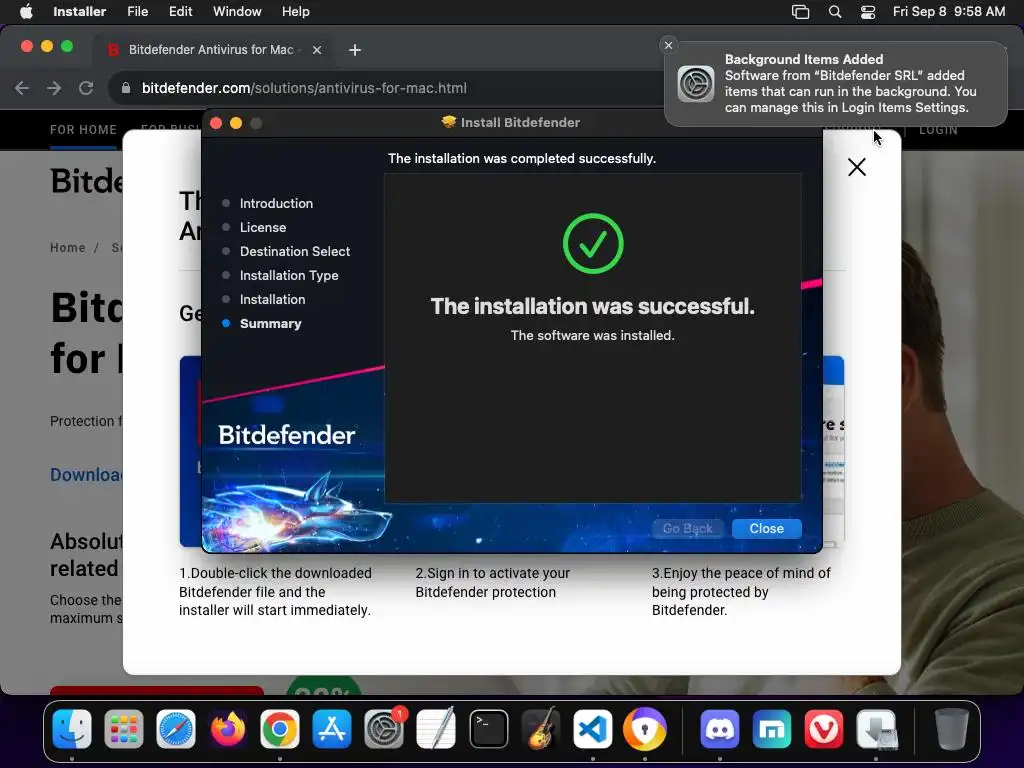This screenshot has height=768, width=1024.
Task: Open the keyhole privacy app icon in Dock
Action: tap(645, 729)
